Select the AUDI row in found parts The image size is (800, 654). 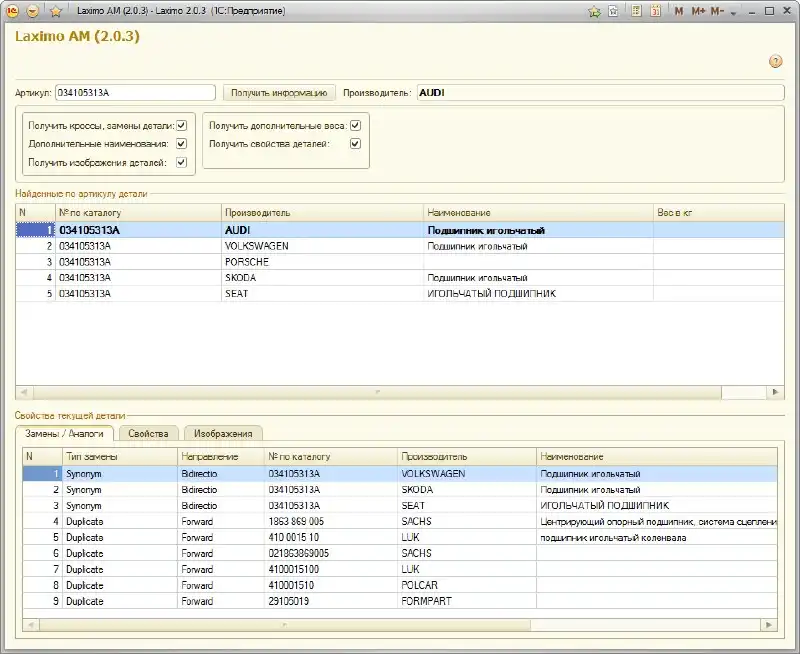tap(400, 230)
